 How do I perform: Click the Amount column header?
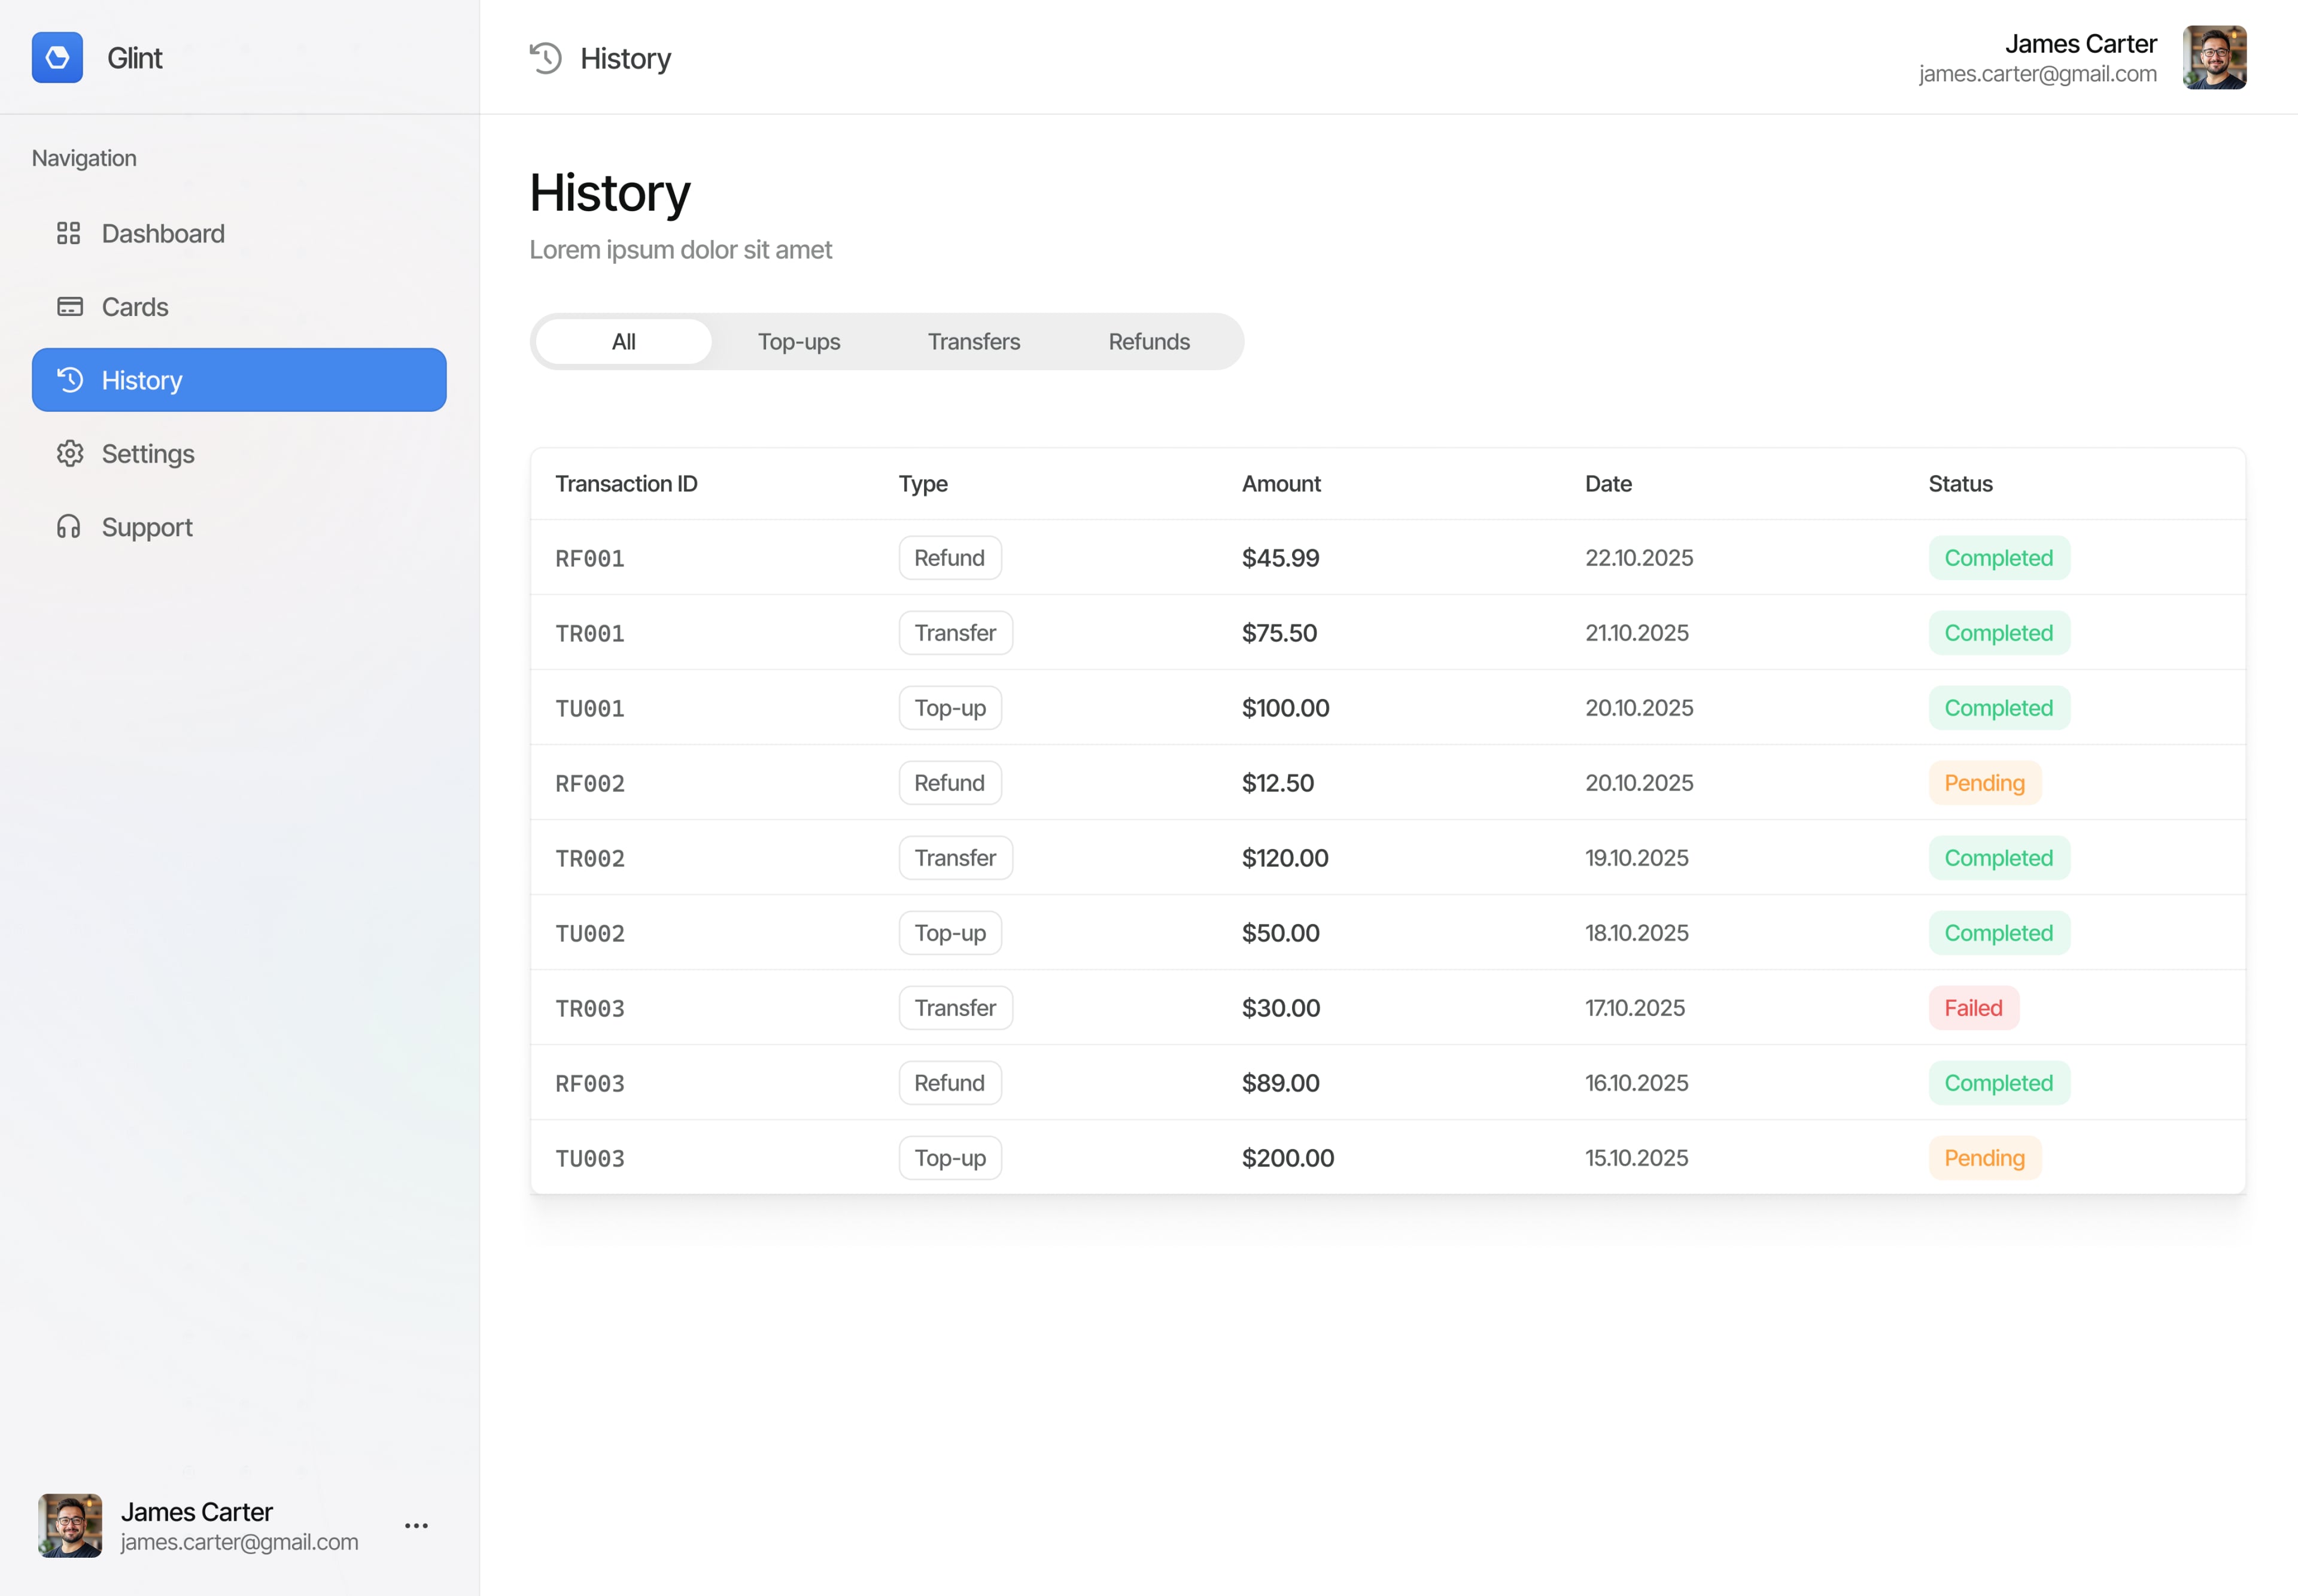(x=1281, y=484)
